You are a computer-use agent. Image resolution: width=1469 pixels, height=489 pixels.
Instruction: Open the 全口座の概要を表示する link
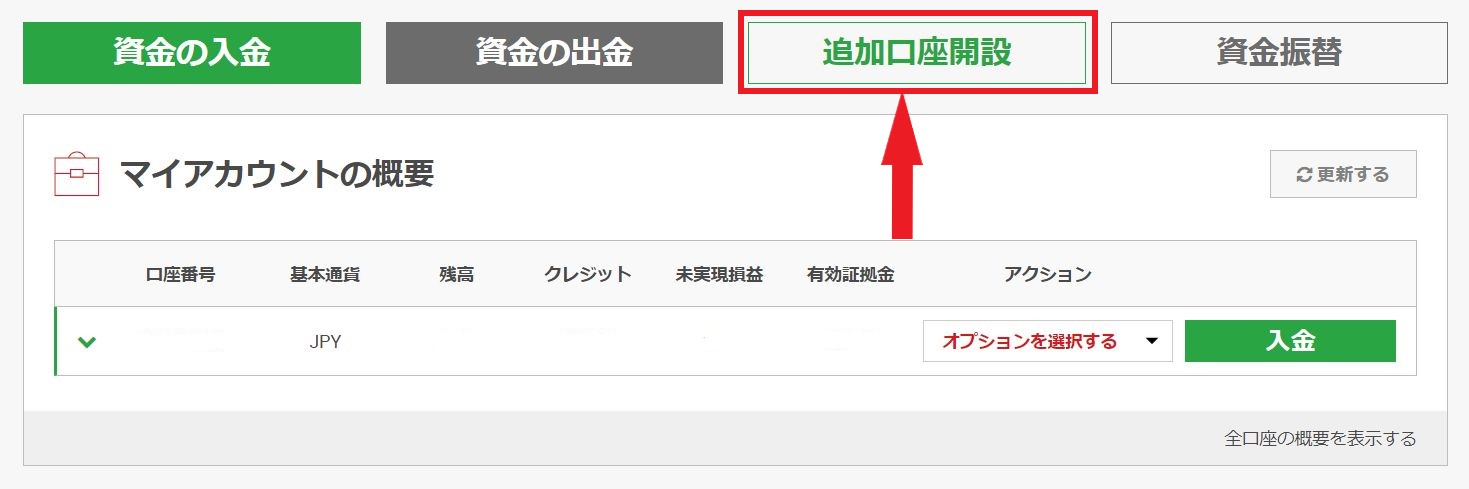tap(1319, 439)
